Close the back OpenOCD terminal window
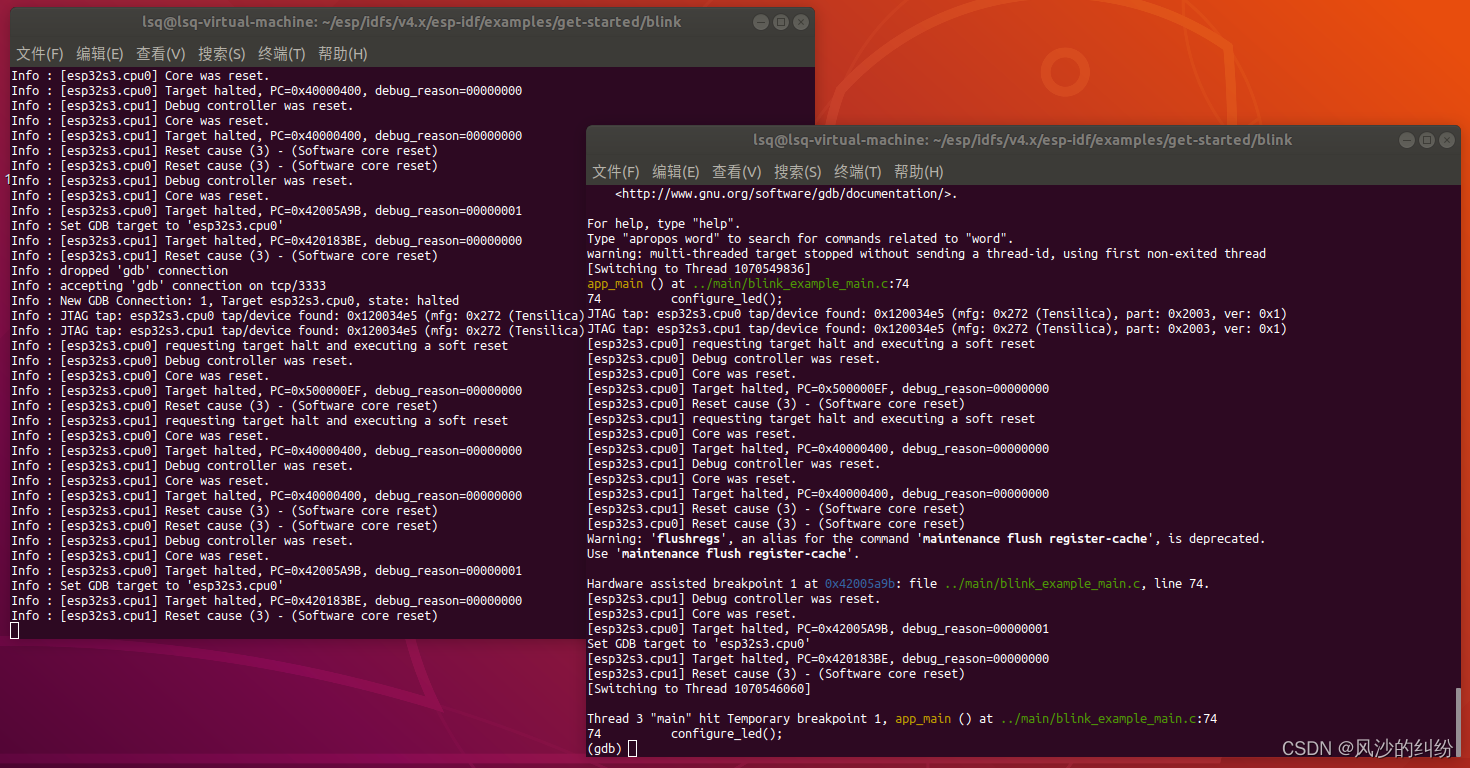1470x768 pixels. [801, 22]
